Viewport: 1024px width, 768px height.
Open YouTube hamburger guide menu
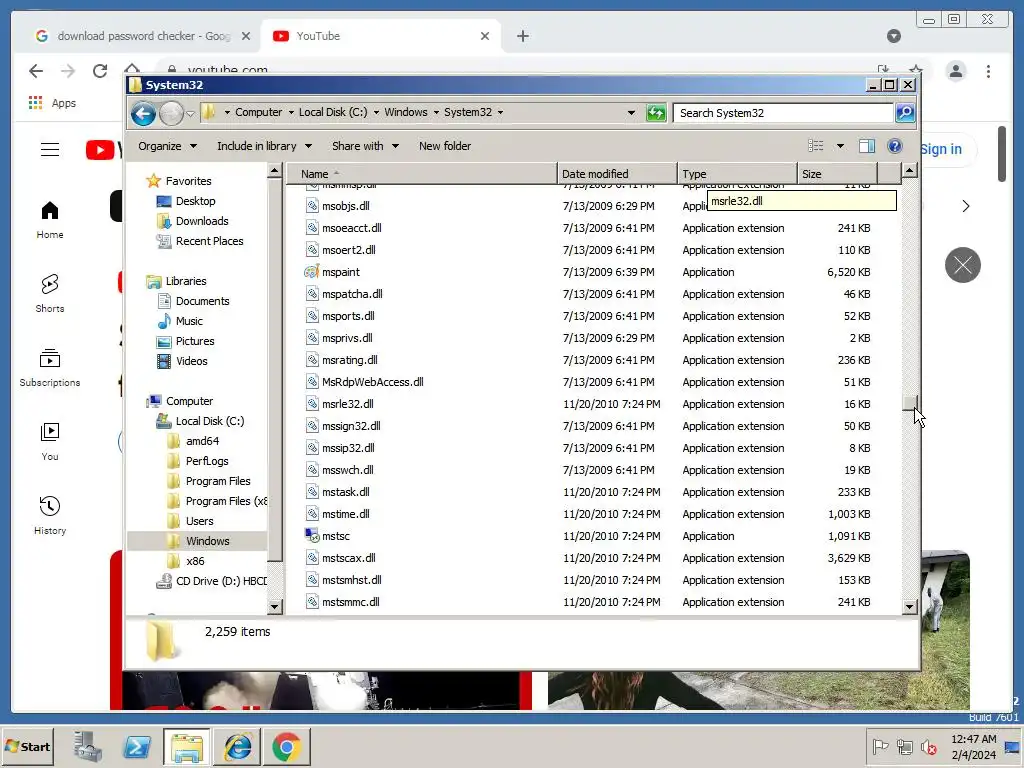pos(50,150)
